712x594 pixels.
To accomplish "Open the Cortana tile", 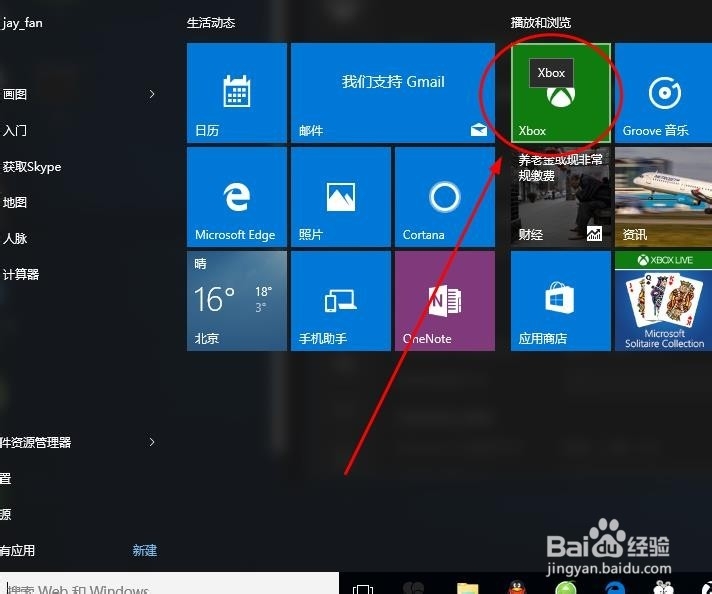I will point(445,197).
